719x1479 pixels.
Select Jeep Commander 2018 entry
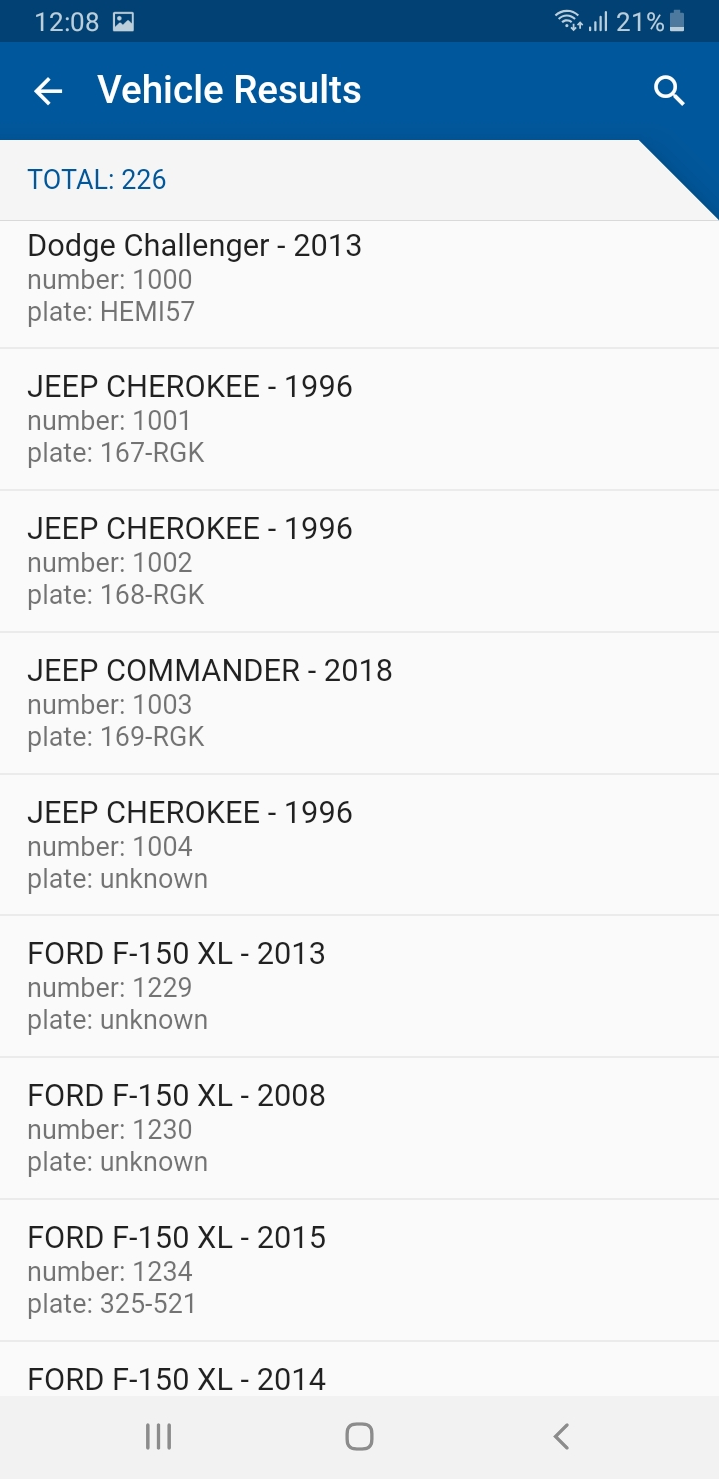pyautogui.click(x=359, y=703)
